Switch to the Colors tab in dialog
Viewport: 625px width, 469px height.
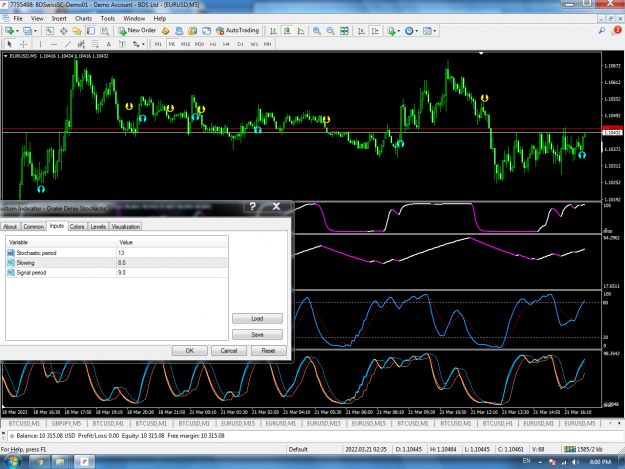coord(77,226)
